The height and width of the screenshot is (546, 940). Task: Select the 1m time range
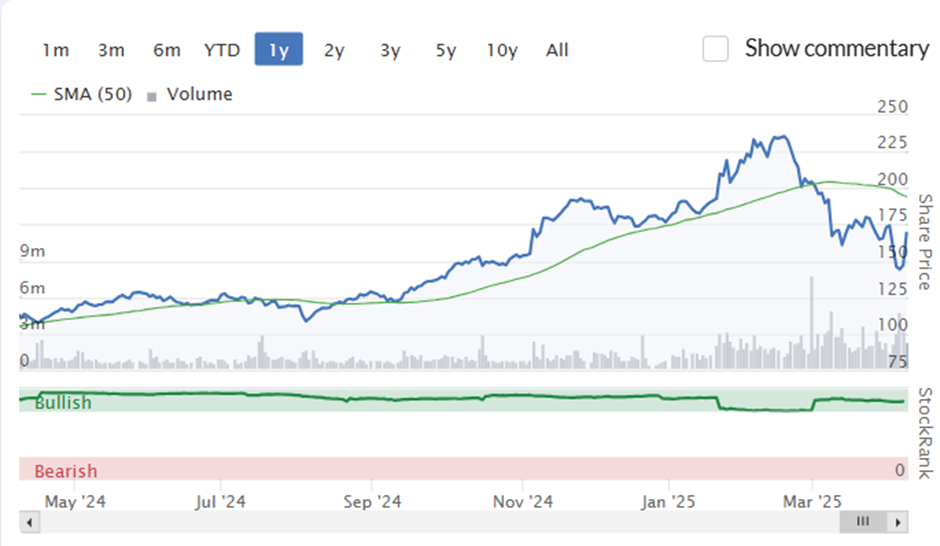[56, 50]
